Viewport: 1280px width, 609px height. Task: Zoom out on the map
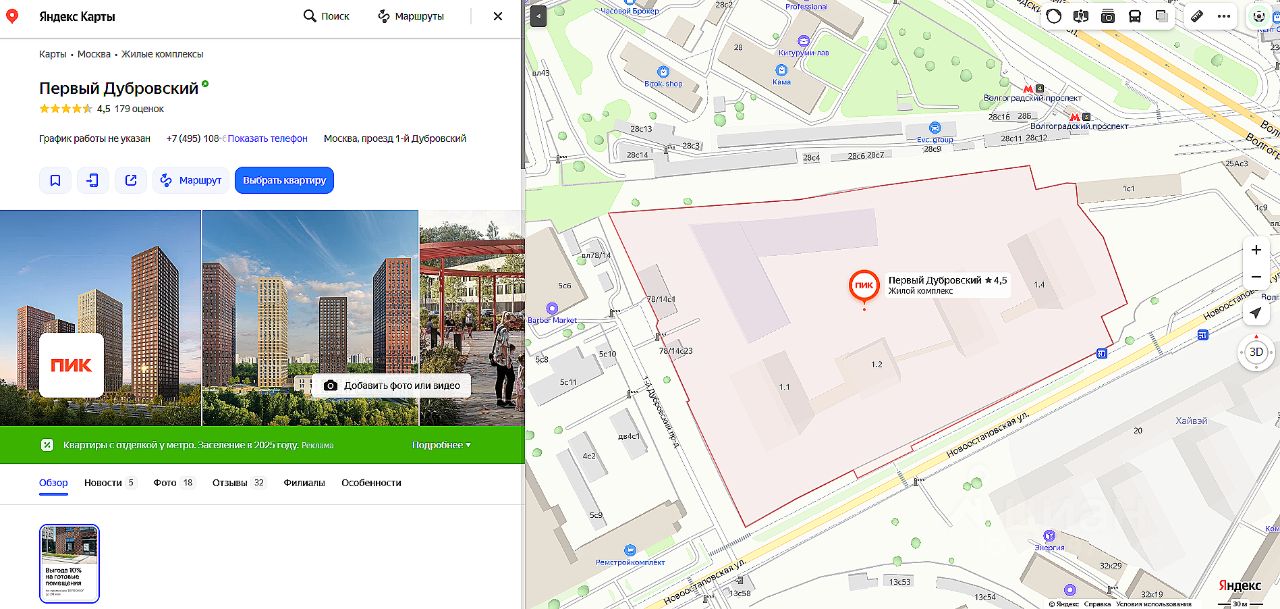[x=1257, y=277]
